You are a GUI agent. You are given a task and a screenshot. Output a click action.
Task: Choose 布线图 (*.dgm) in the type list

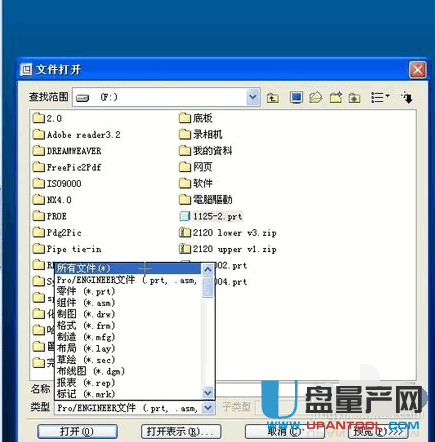pos(128,371)
